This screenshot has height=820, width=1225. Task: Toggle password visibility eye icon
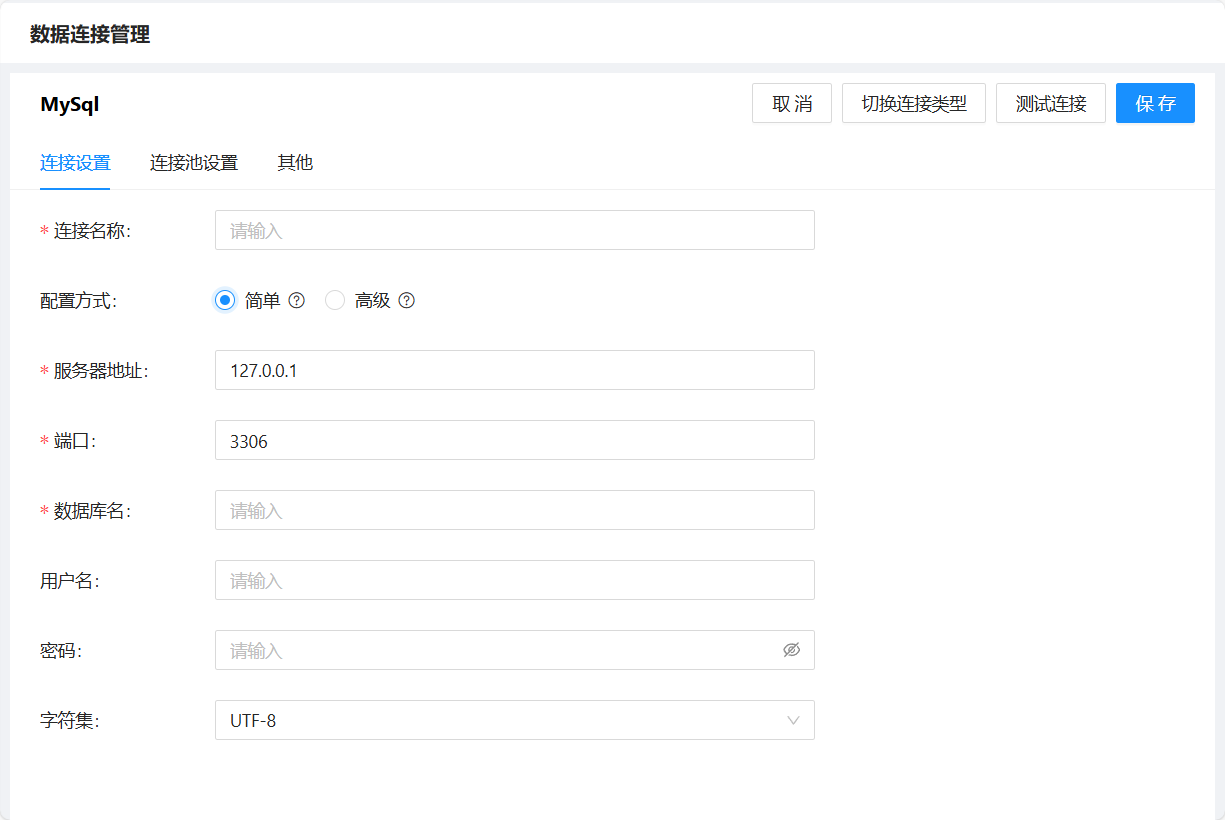click(791, 650)
